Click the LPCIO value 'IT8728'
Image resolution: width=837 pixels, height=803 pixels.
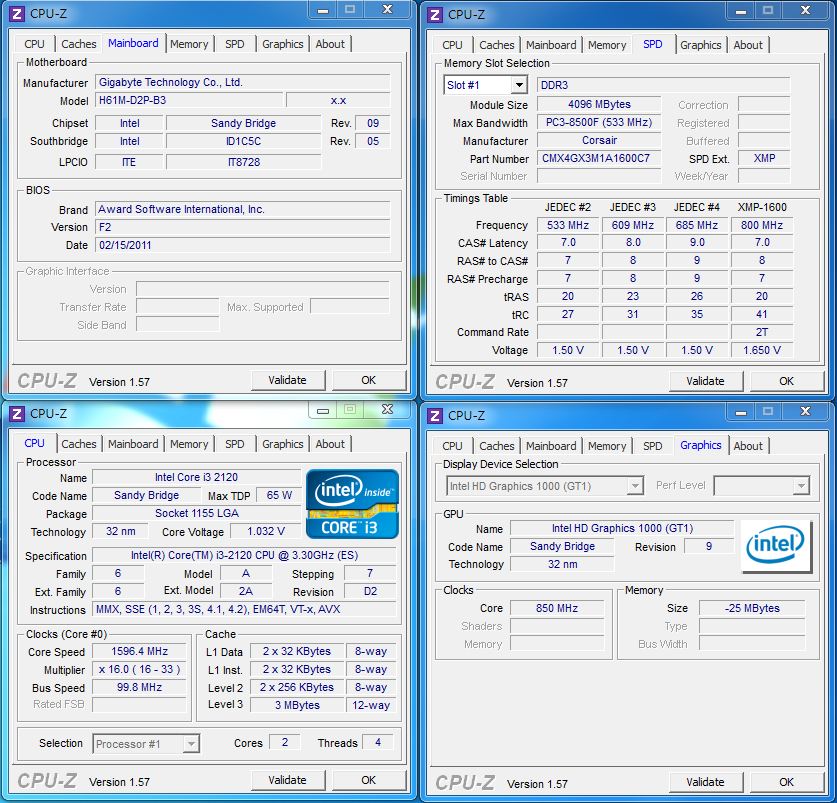pyautogui.click(x=243, y=162)
